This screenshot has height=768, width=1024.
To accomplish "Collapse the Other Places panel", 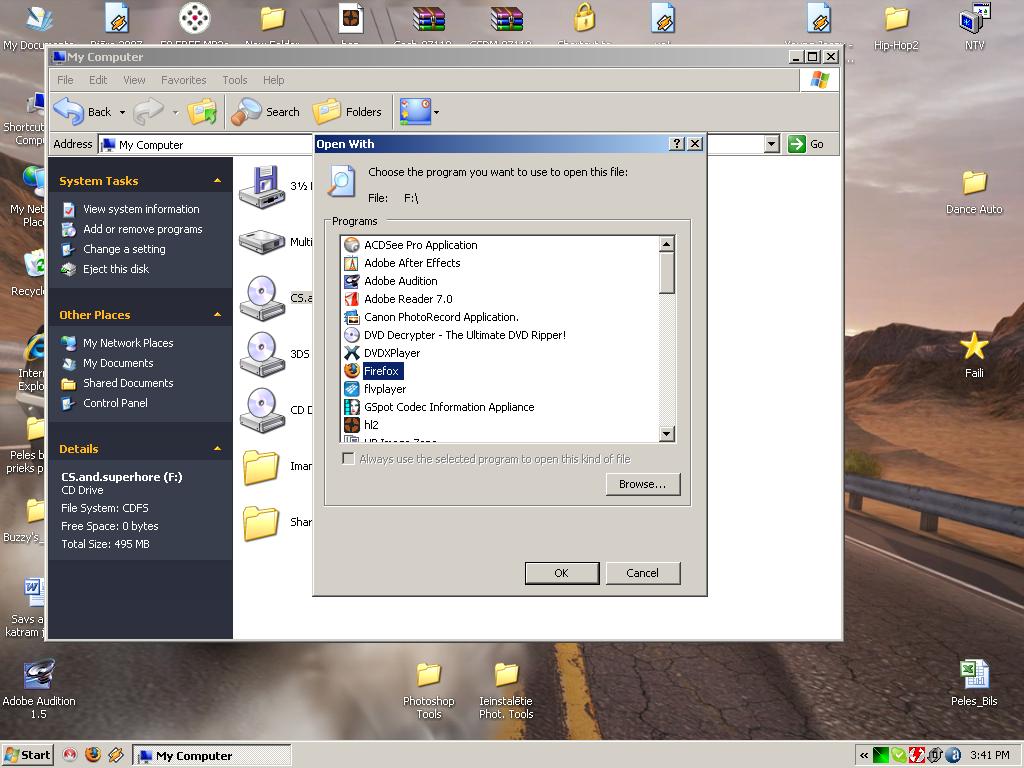I will pyautogui.click(x=217, y=315).
